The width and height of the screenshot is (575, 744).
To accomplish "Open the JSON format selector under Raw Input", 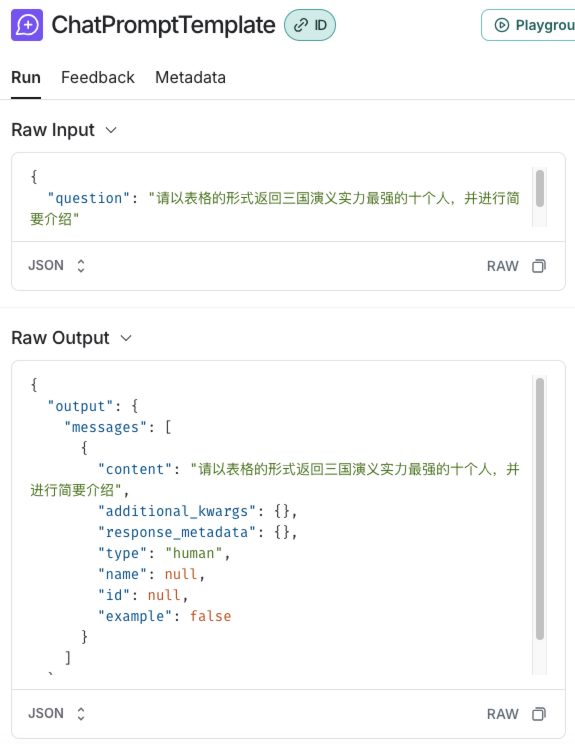I will coord(56,266).
